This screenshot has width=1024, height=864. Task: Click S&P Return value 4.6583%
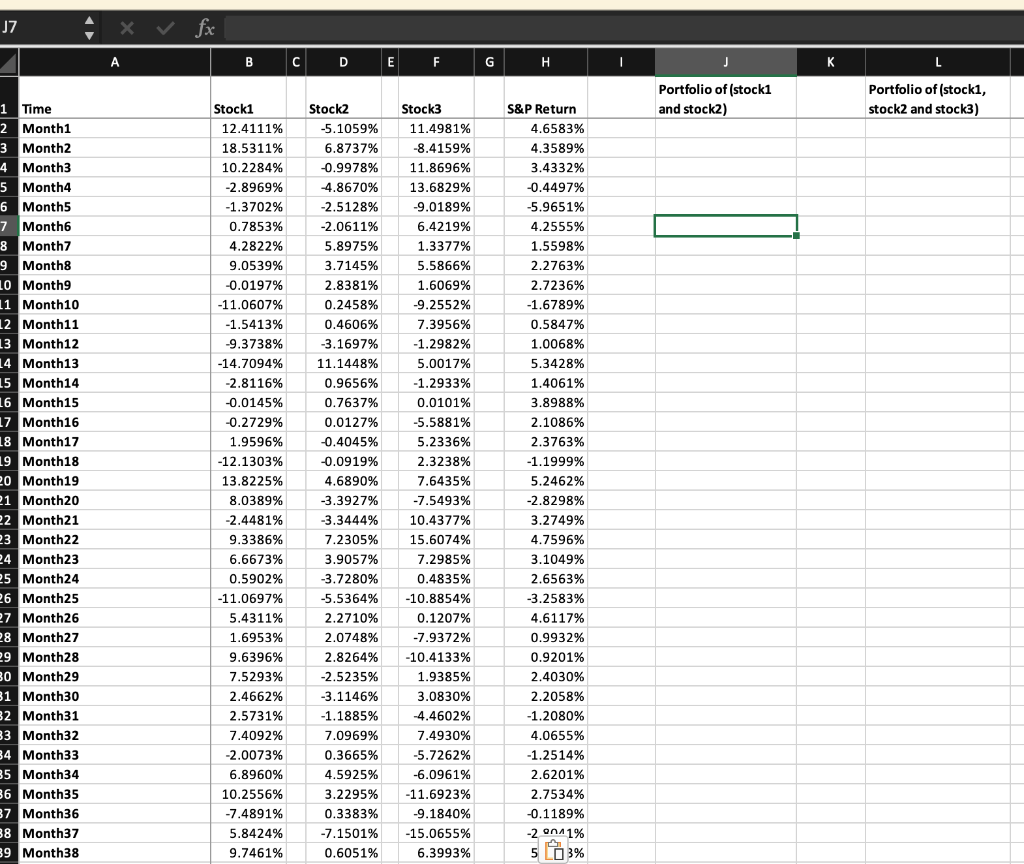point(546,129)
